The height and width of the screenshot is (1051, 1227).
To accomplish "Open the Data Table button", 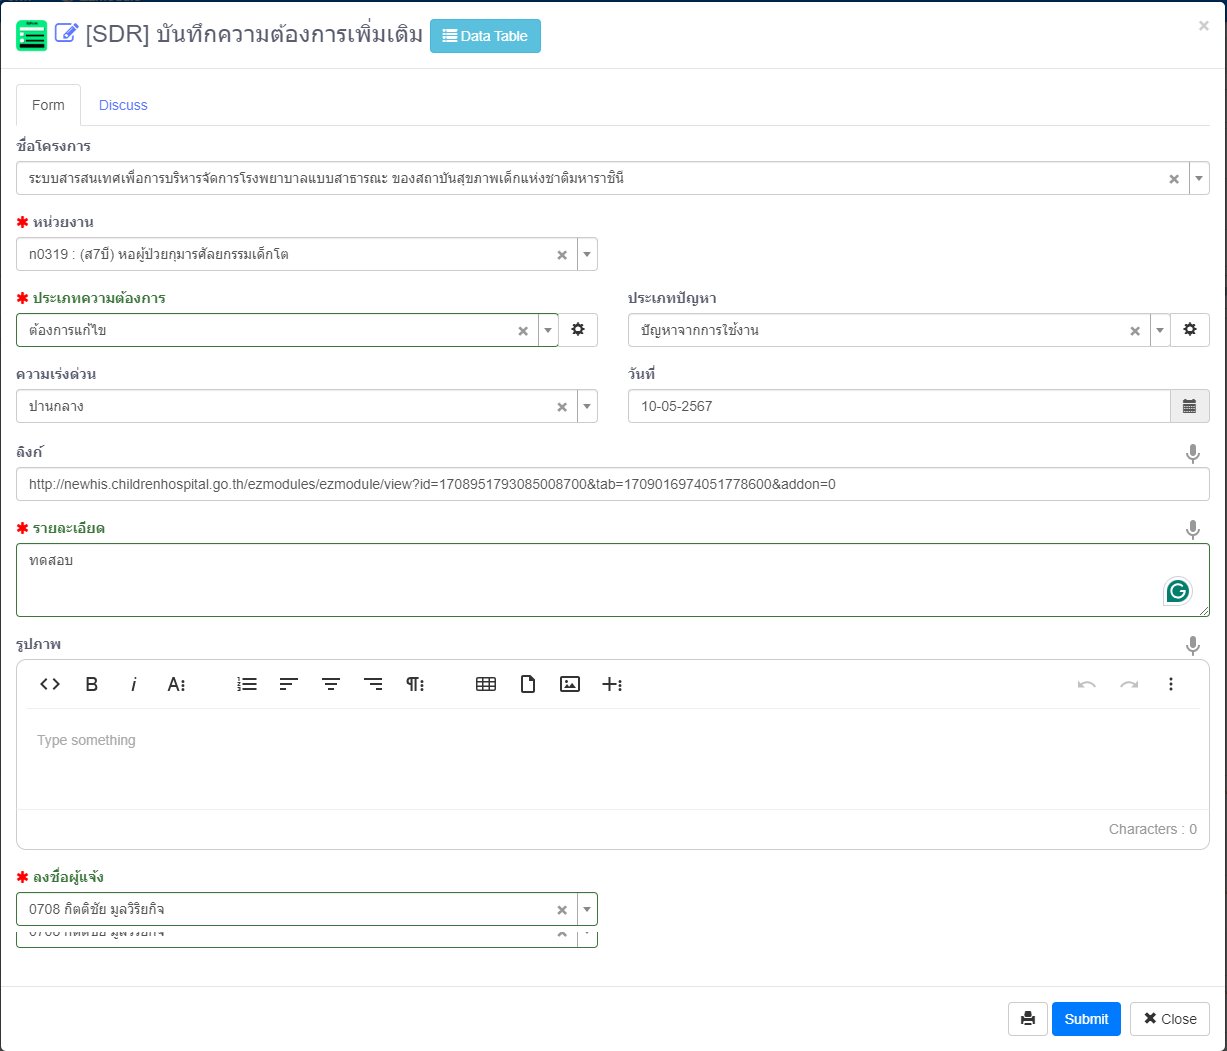I will (485, 36).
